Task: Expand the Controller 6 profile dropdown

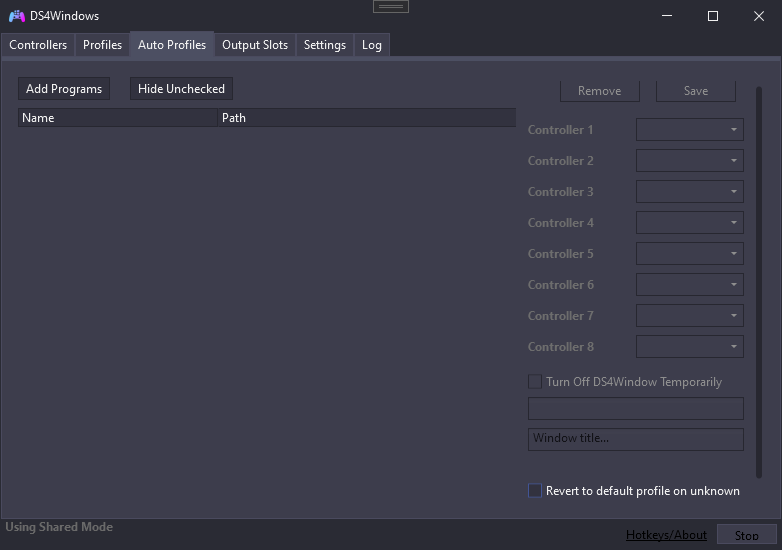Action: [690, 284]
